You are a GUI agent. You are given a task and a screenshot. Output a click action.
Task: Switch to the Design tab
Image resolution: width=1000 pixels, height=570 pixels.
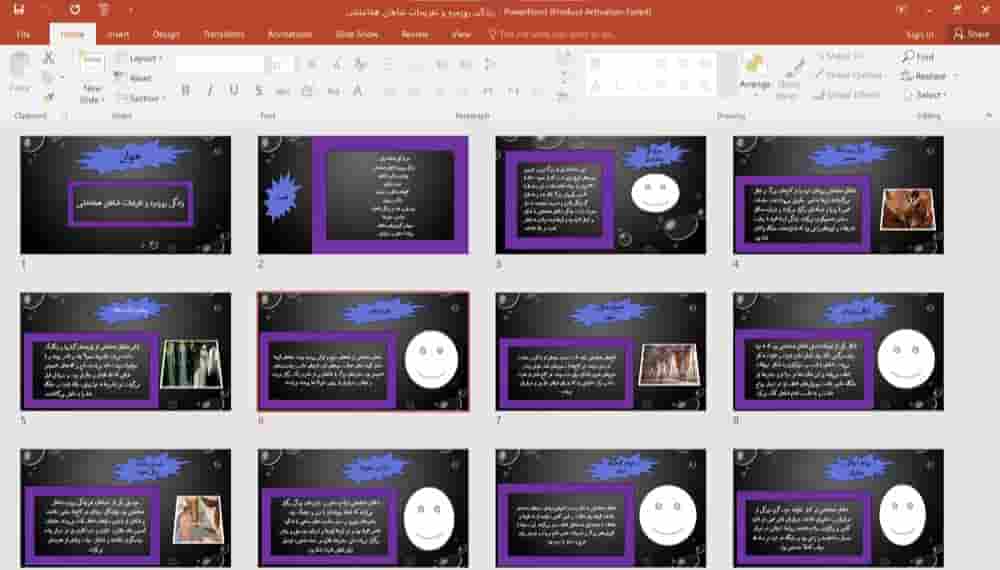pos(166,34)
